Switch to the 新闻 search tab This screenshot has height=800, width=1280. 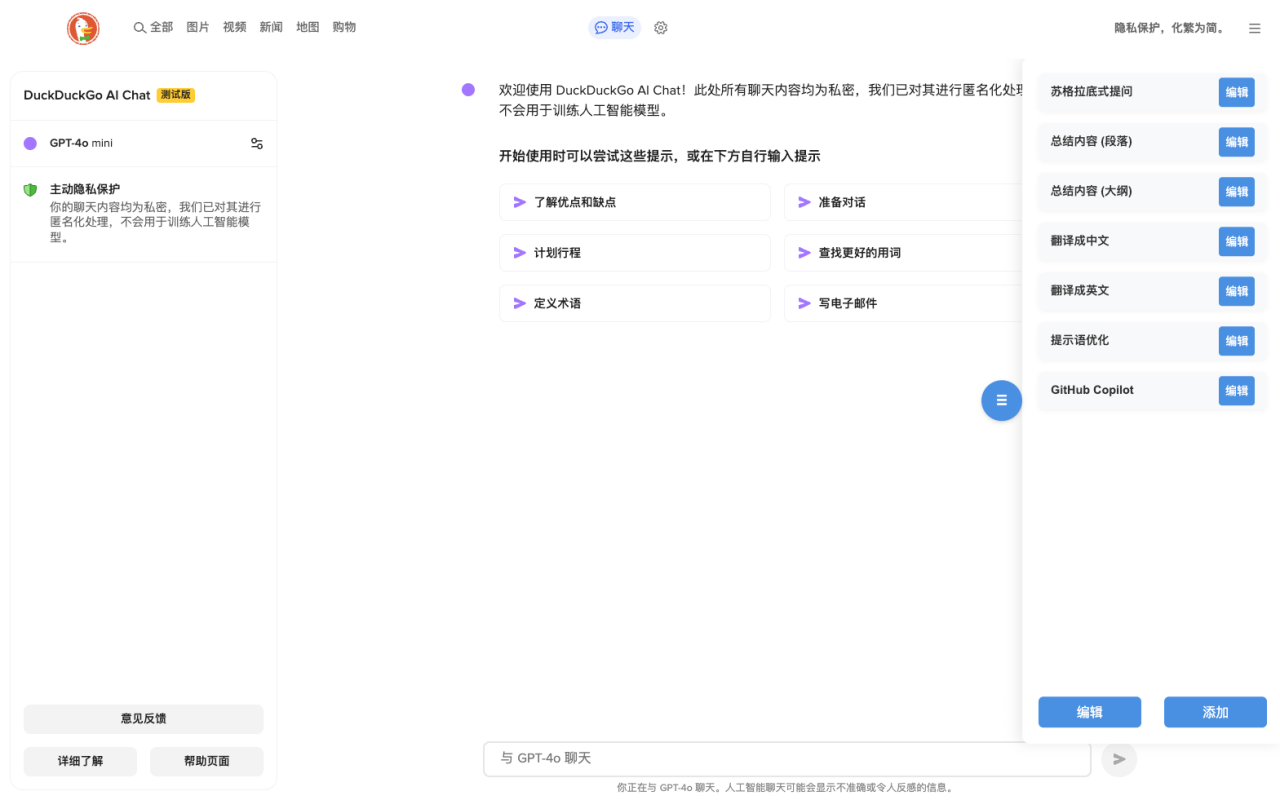click(271, 27)
